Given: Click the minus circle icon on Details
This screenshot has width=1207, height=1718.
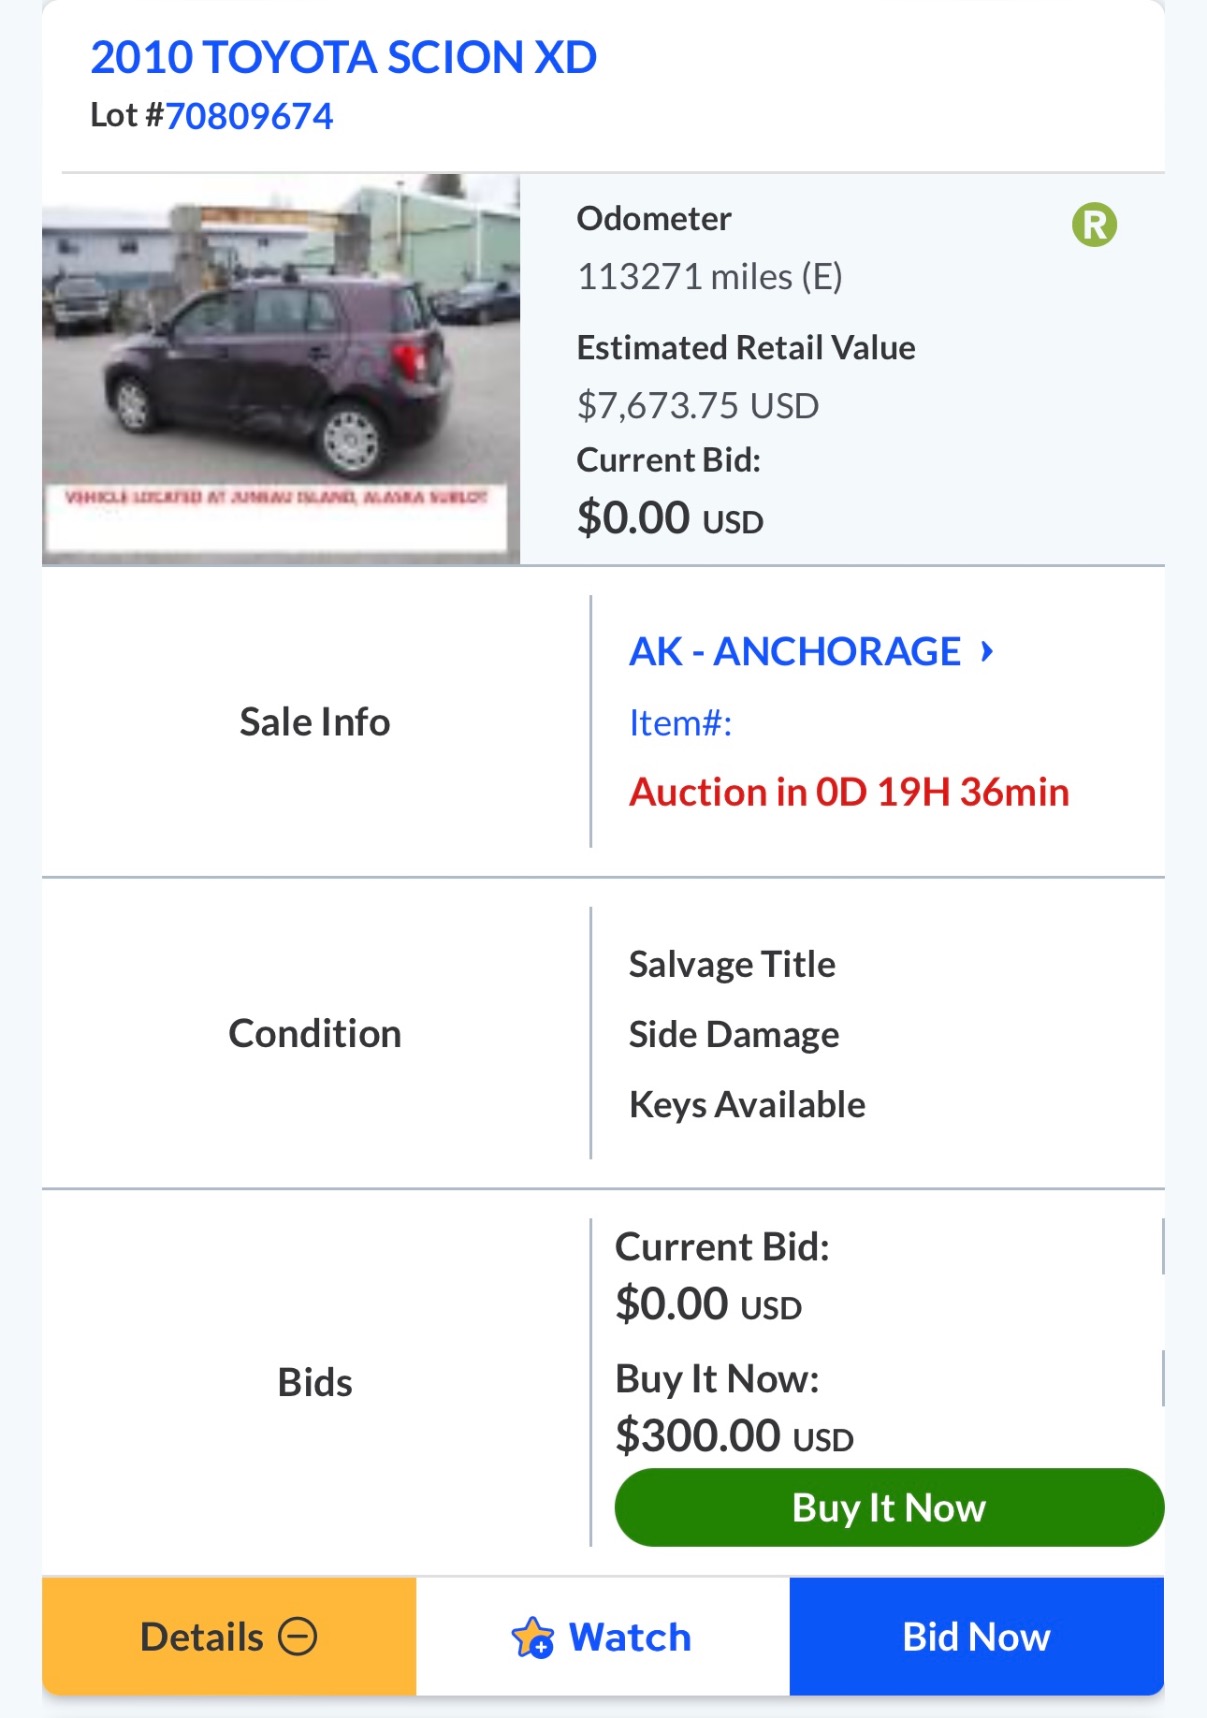Looking at the screenshot, I should [x=297, y=1637].
